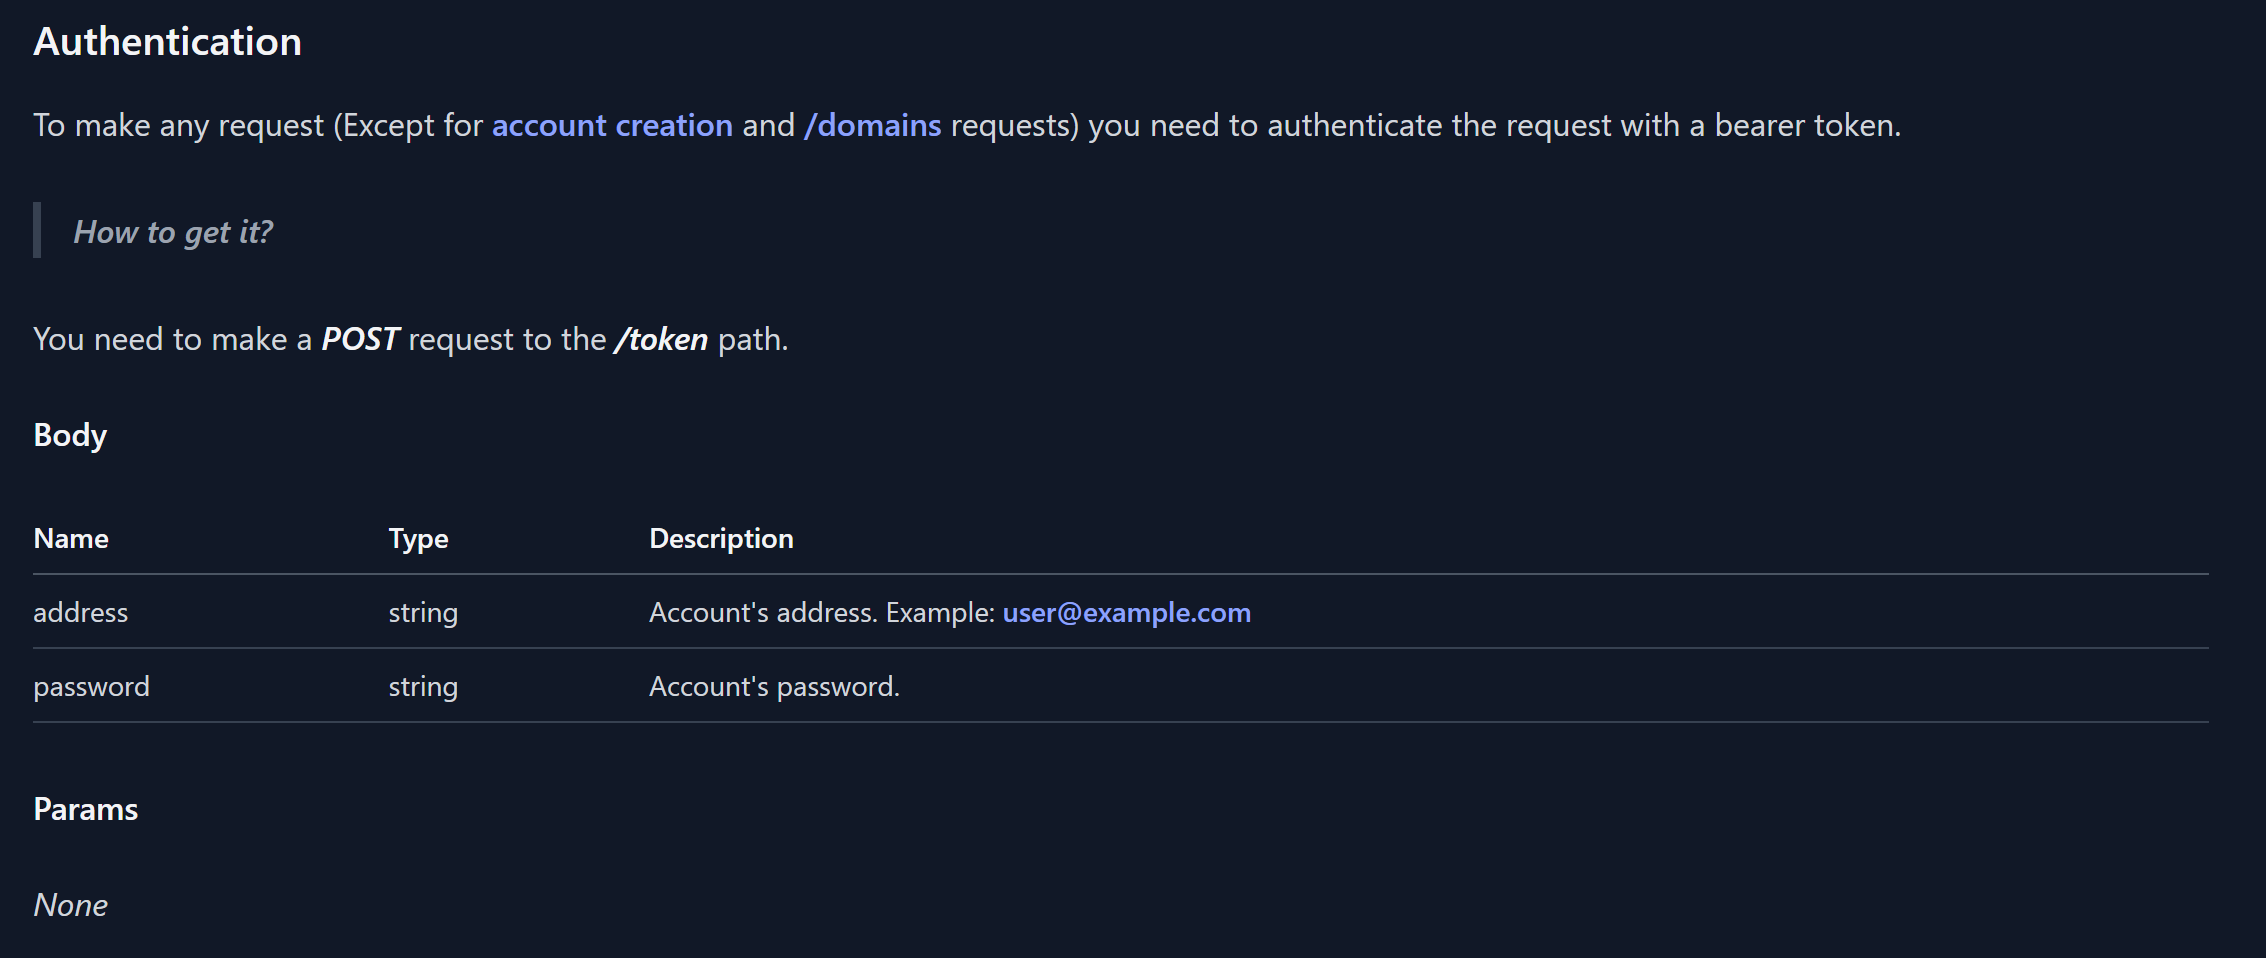Click the 'Account's address. Example:' text
The height and width of the screenshot is (958, 2266).
821,612
